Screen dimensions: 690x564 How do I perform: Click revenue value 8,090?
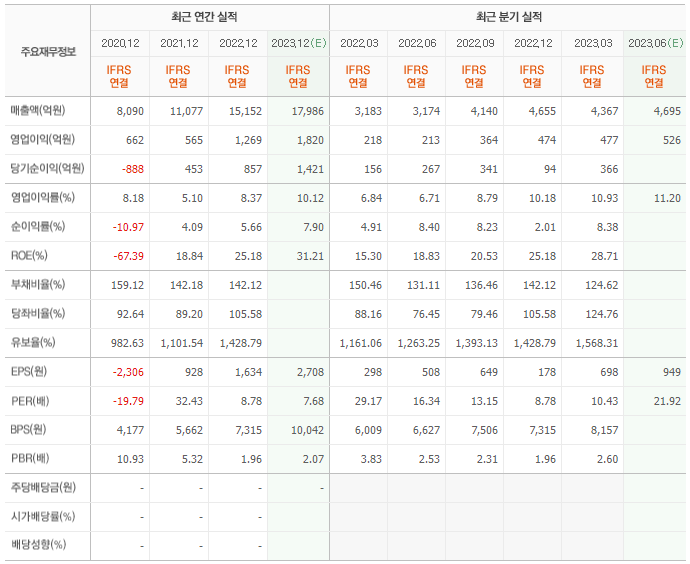pos(130,111)
